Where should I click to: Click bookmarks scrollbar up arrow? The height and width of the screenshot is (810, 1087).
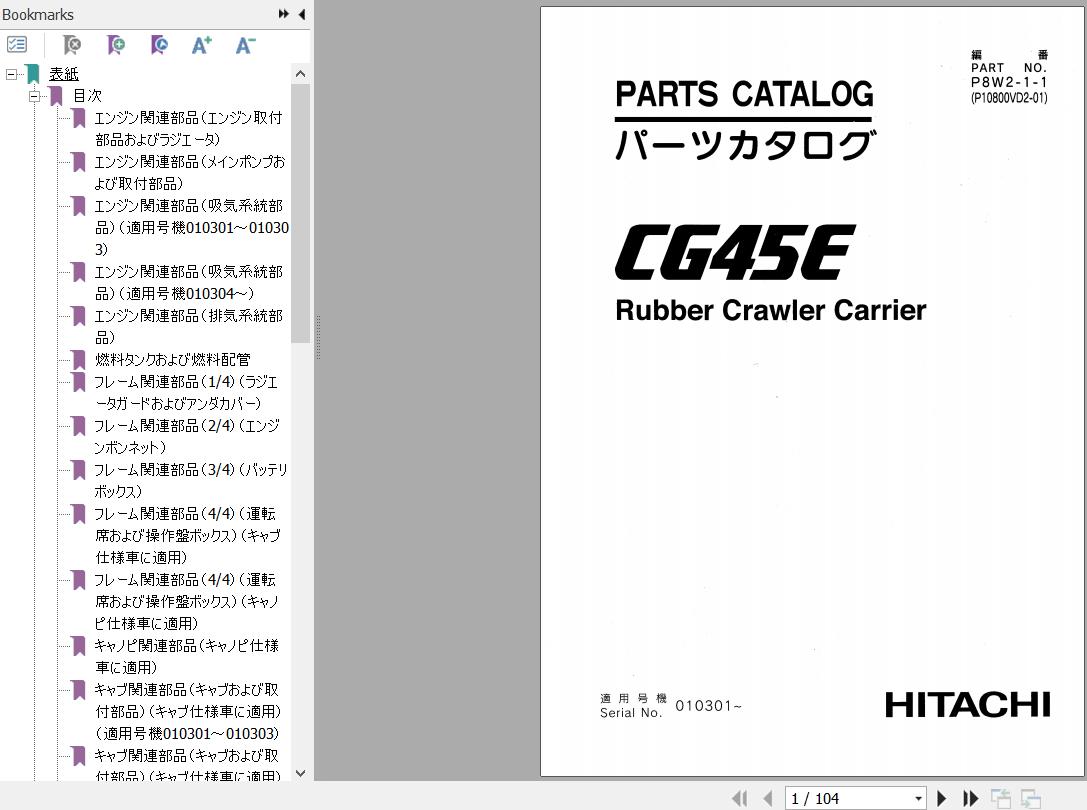pos(300,74)
